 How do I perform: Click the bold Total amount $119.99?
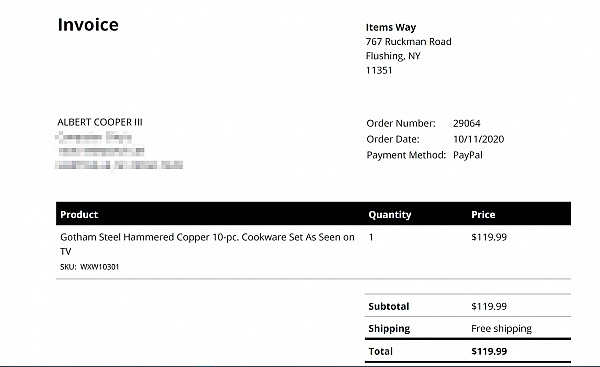pos(489,351)
